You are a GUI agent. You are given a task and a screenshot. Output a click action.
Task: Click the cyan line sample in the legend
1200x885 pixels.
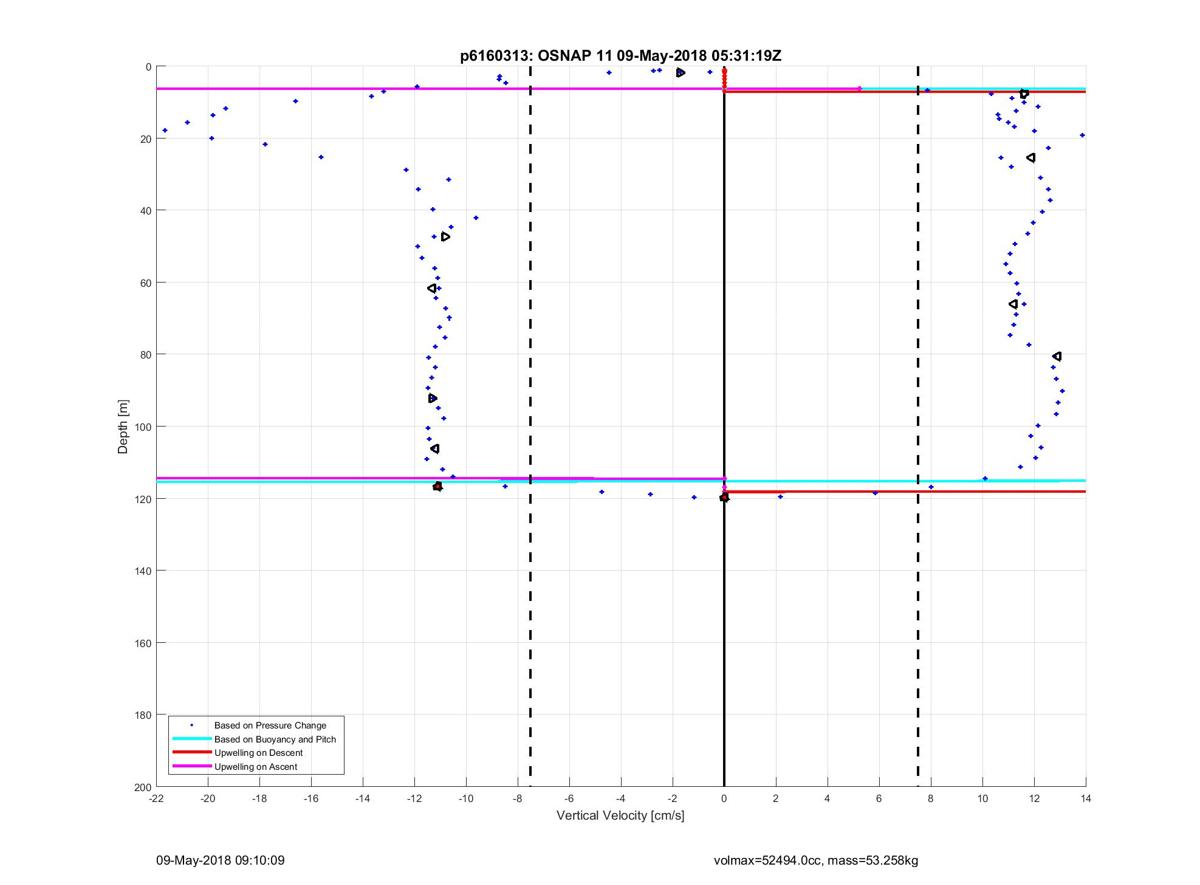click(191, 739)
